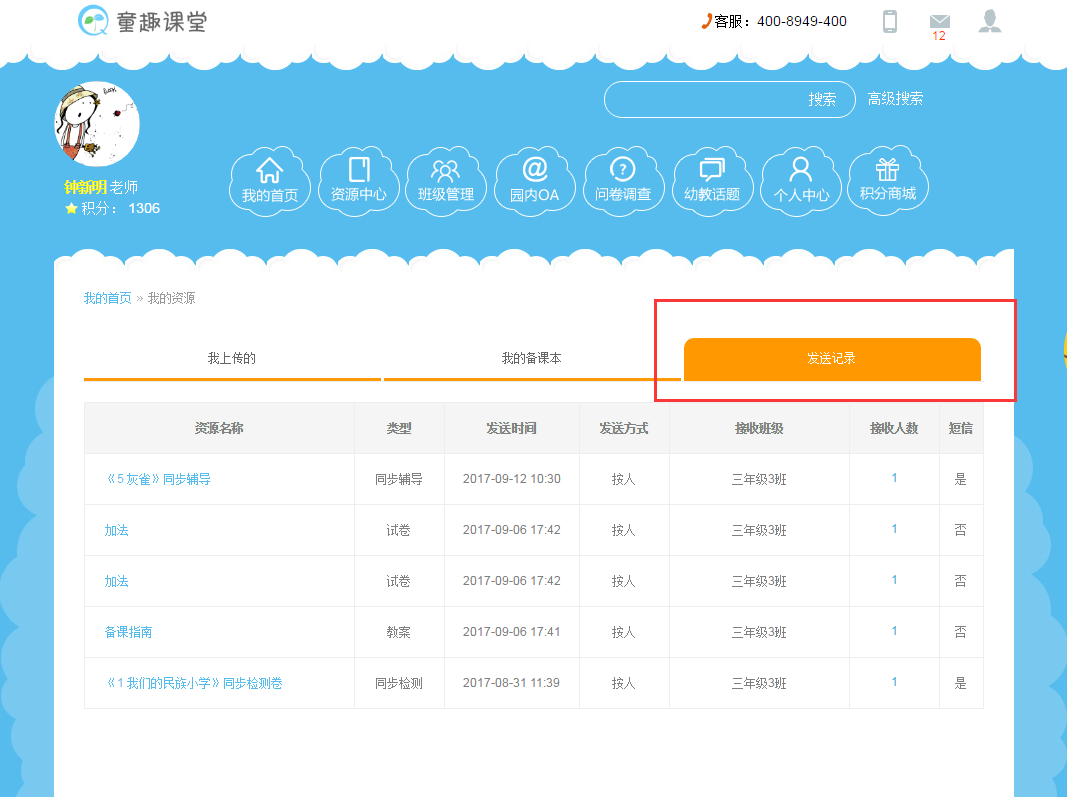Image resolution: width=1067 pixels, height=797 pixels.
Task: Open 问卷调查 survey icon
Action: [x=623, y=181]
